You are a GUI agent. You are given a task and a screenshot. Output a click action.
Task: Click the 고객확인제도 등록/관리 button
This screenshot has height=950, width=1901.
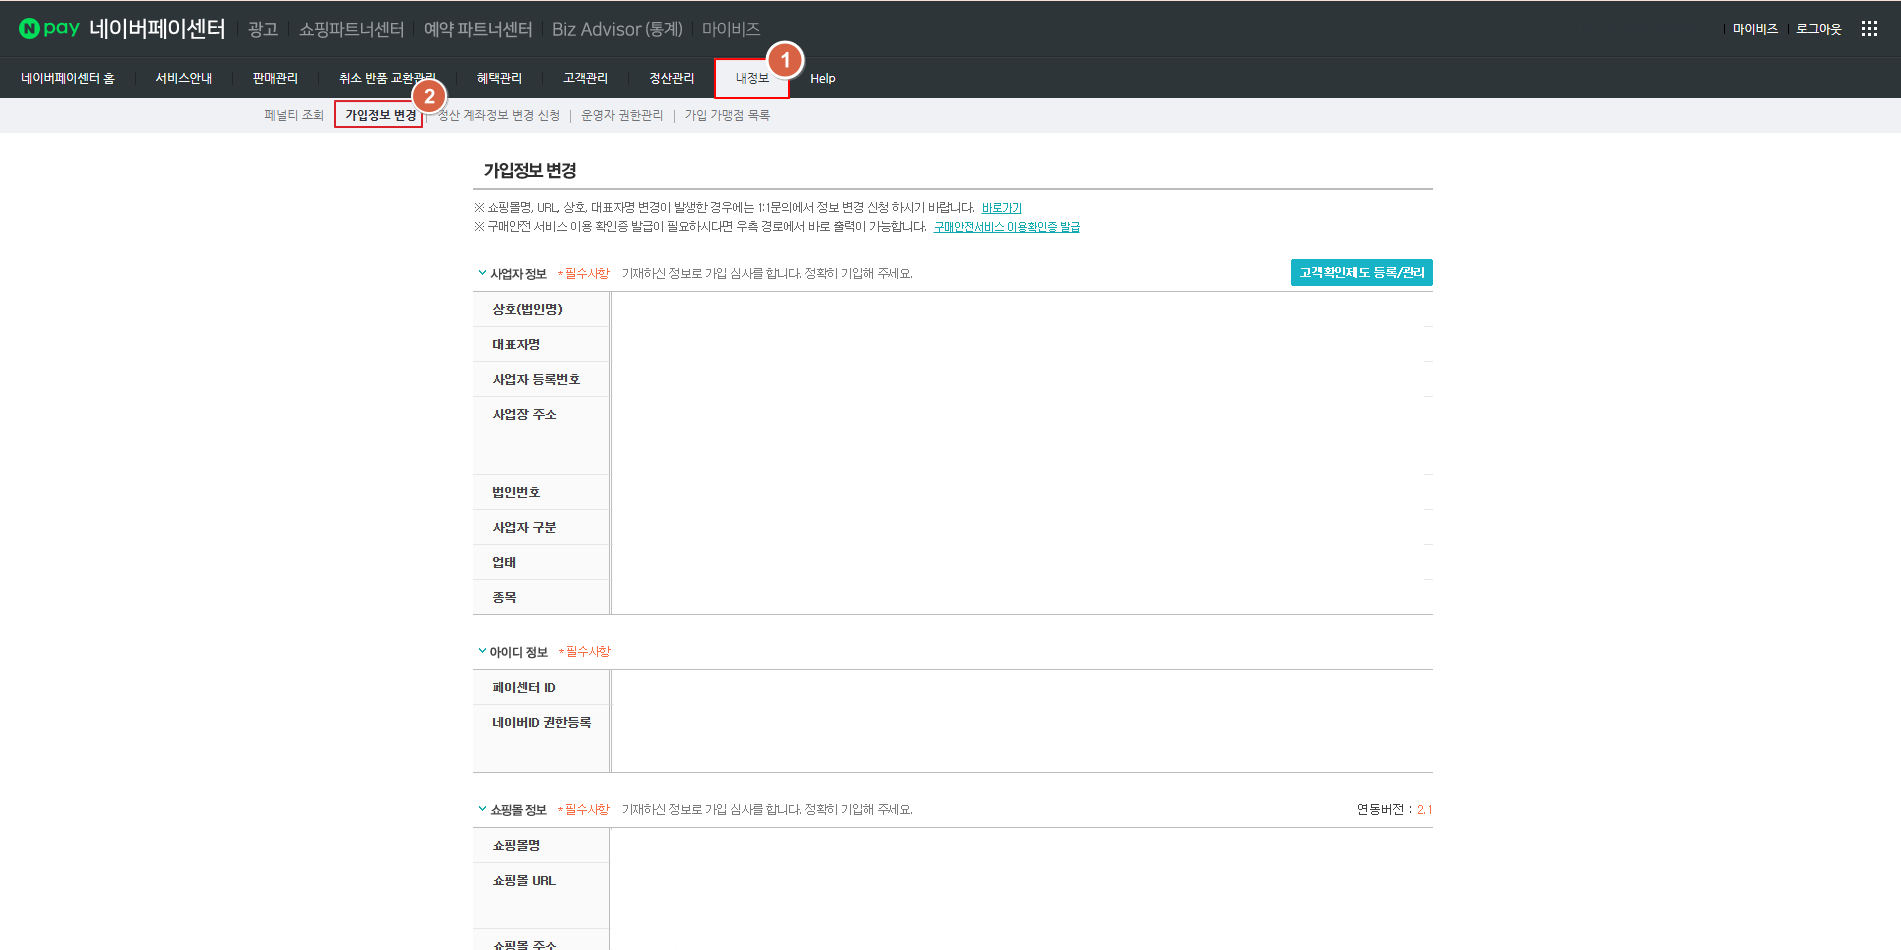[1361, 273]
